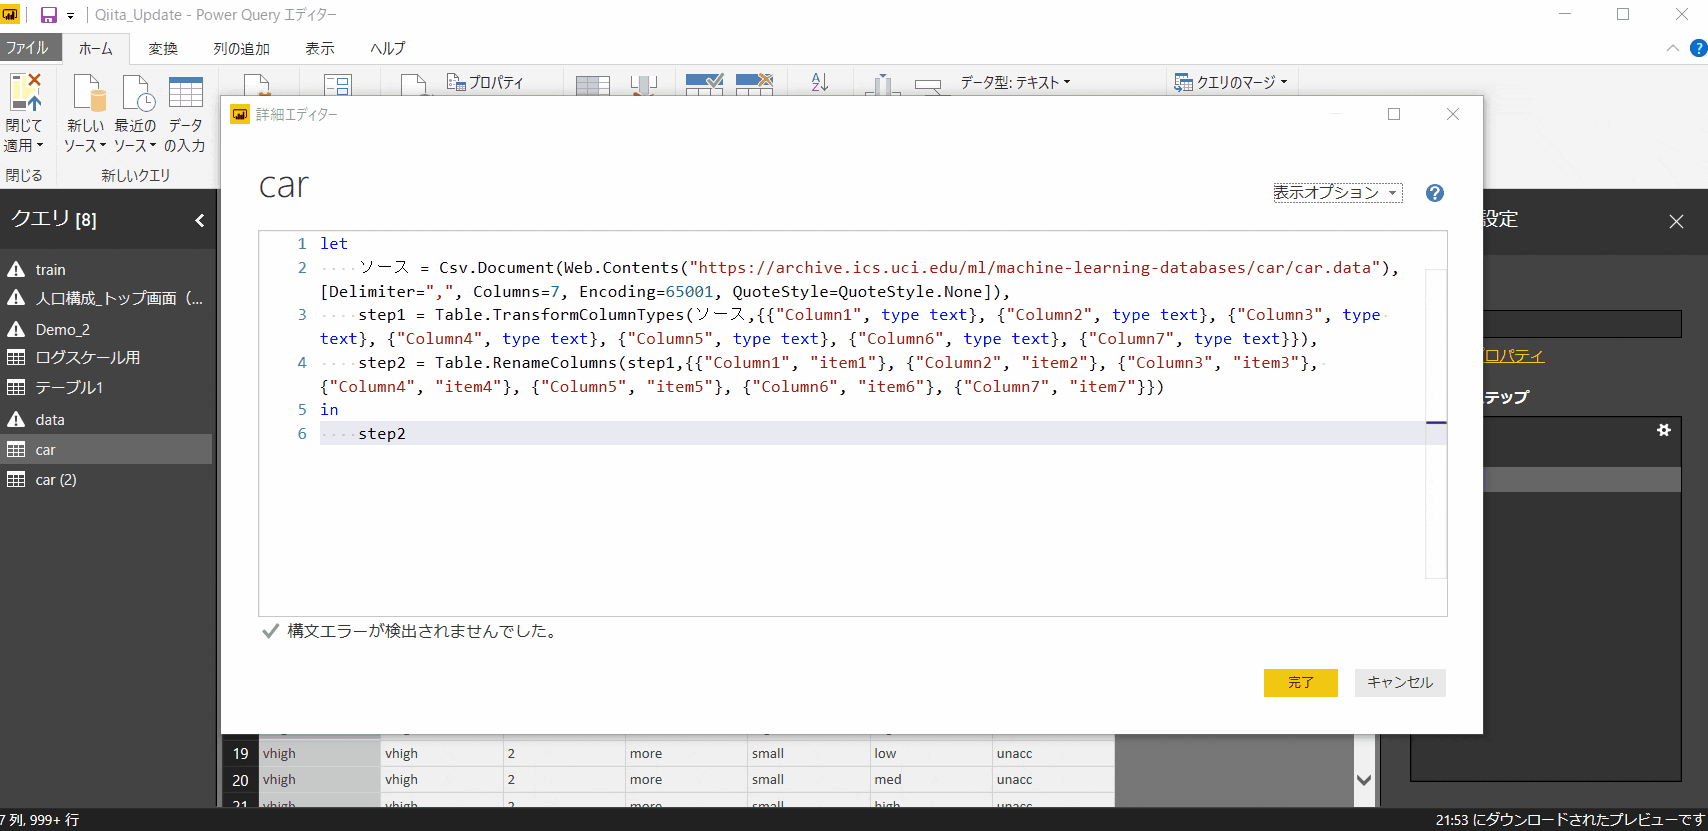Image resolution: width=1708 pixels, height=831 pixels.
Task: Collapse the ribbon with the up chevron
Action: (1673, 48)
